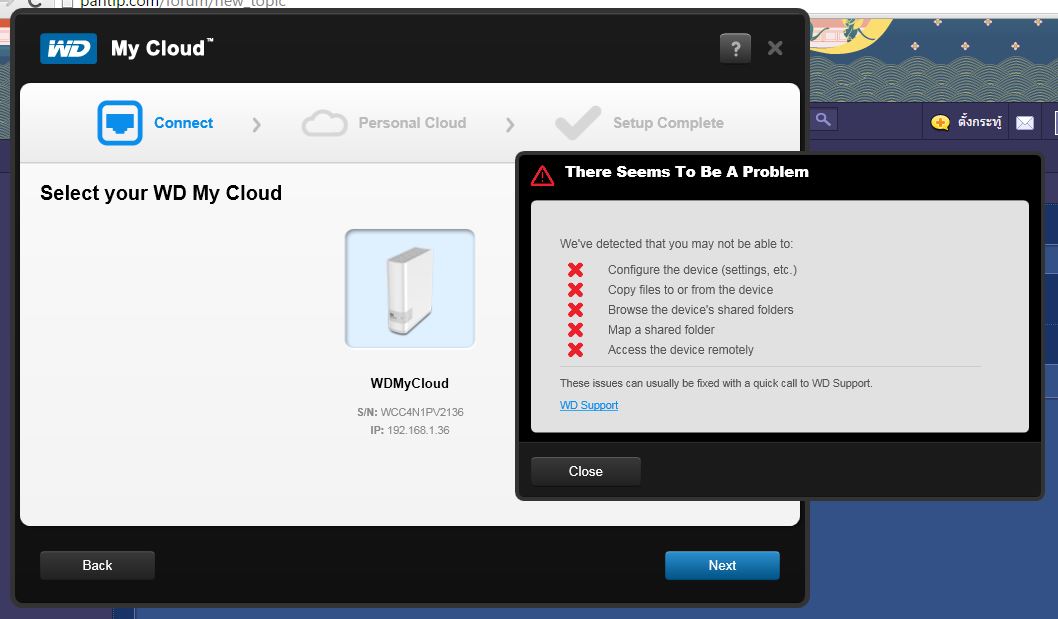Image resolution: width=1058 pixels, height=619 pixels.
Task: Close the WD My Cloud setup window
Action: click(775, 48)
